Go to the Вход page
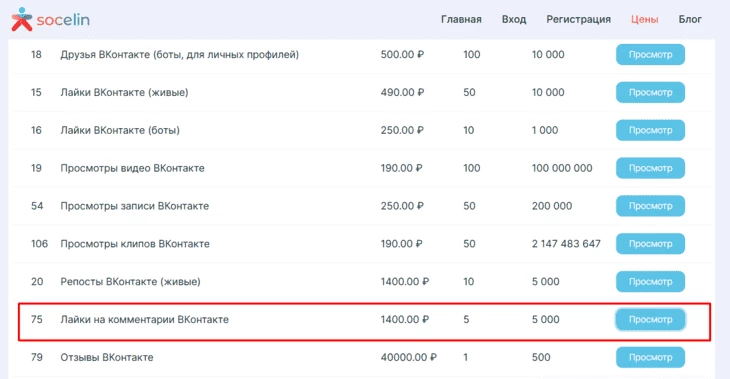The image size is (730, 379). coord(514,20)
